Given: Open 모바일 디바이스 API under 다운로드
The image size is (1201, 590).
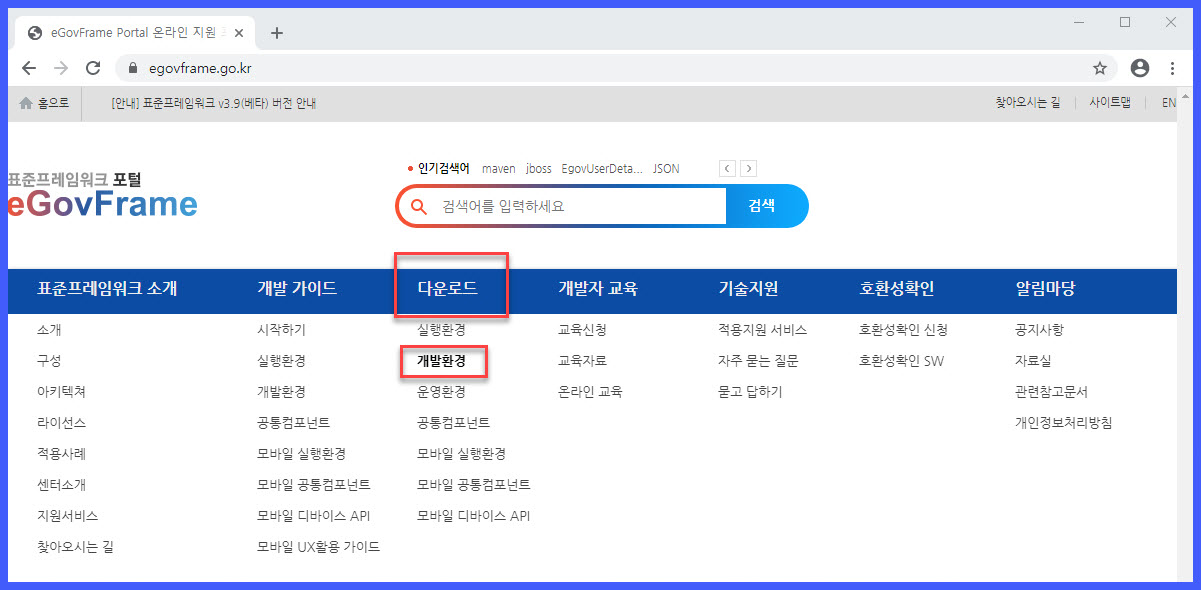Looking at the screenshot, I should [x=473, y=516].
